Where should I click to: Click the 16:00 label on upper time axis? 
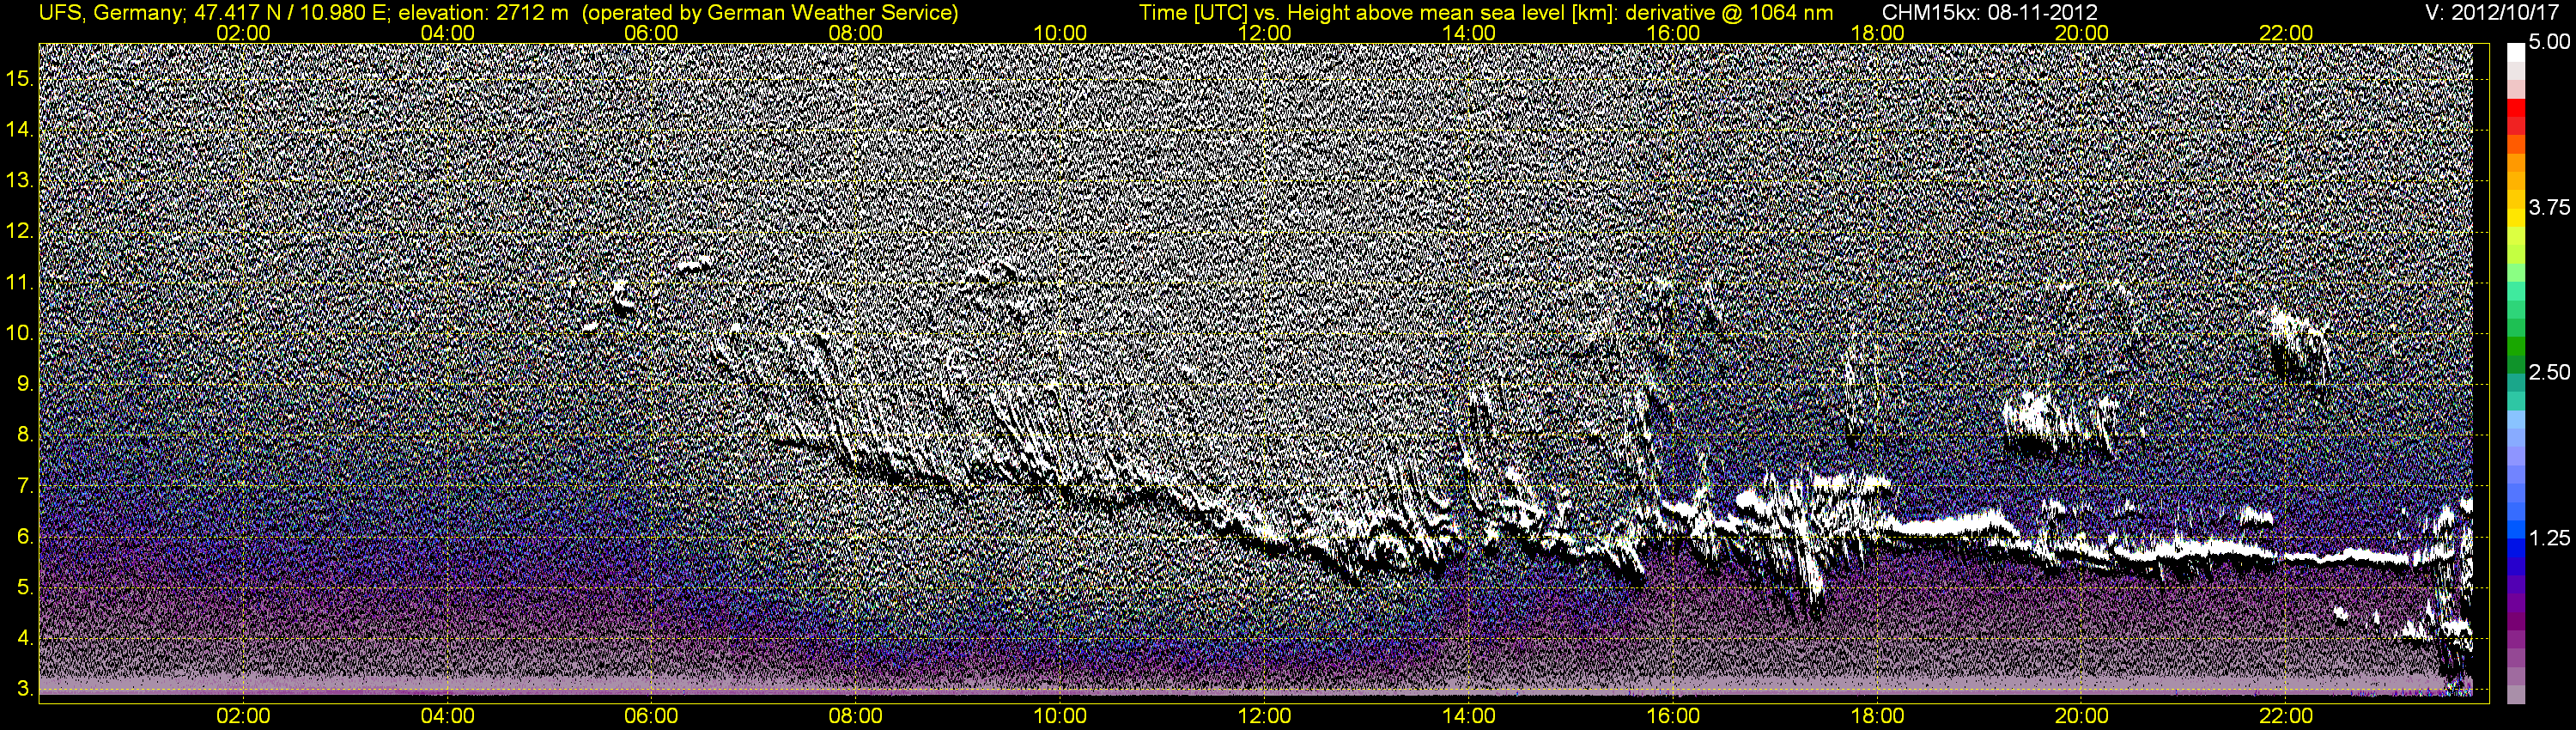coord(1673,32)
